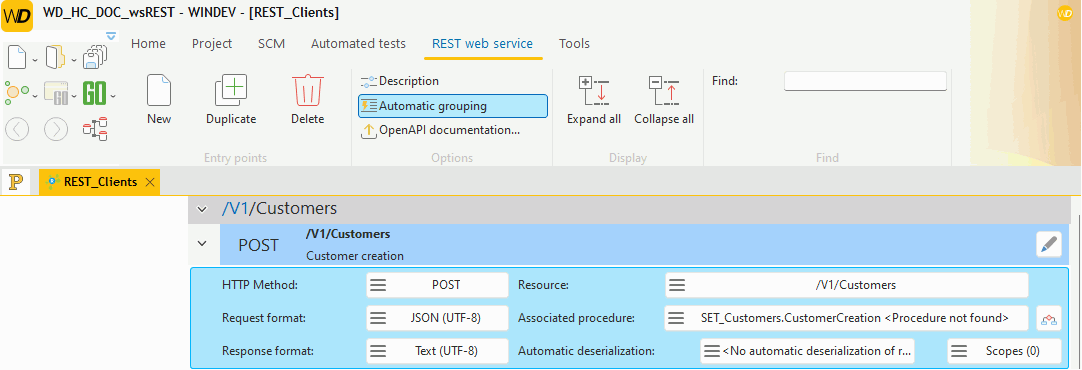Screen dimensions: 1082x370
Task: Delete the selected entry point
Action: pyautogui.click(x=307, y=100)
